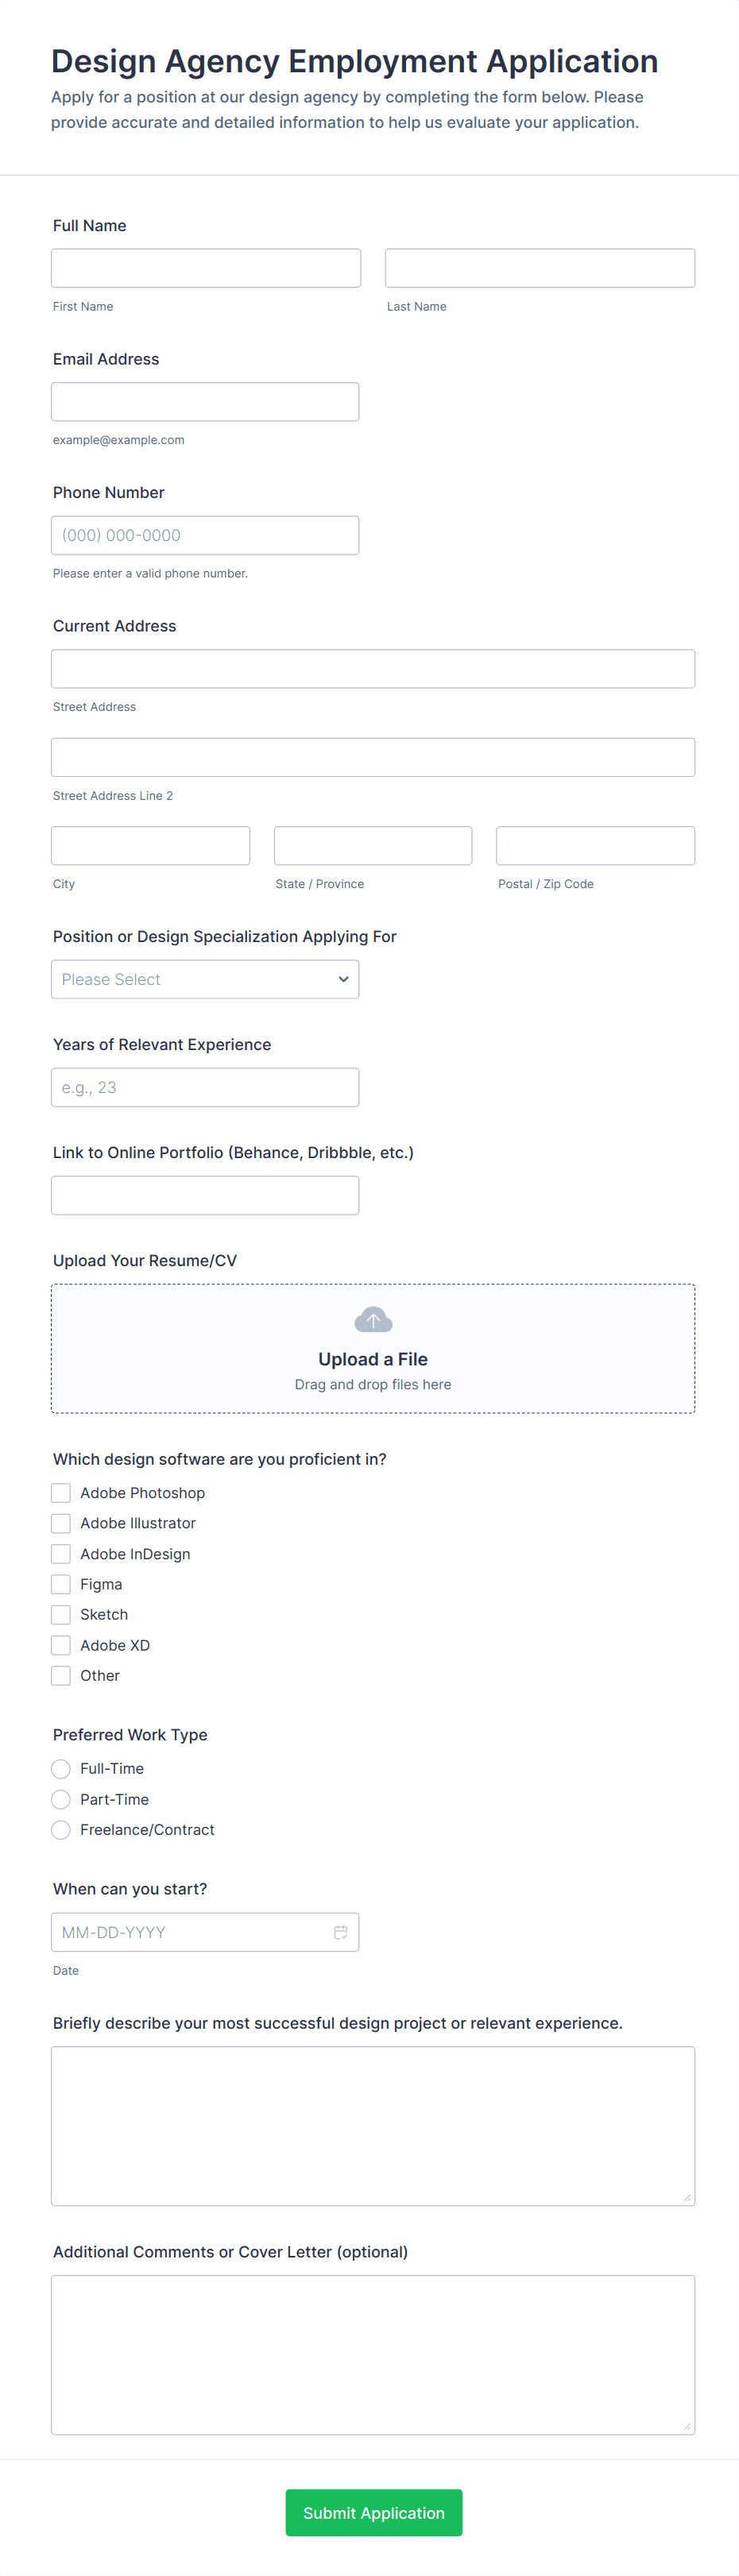Click the Postal / Zip Code field
The width and height of the screenshot is (739, 2576).
pos(596,846)
